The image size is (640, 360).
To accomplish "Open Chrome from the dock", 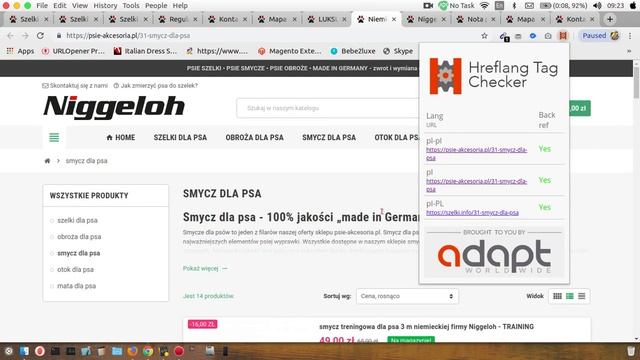I will click(x=148, y=351).
